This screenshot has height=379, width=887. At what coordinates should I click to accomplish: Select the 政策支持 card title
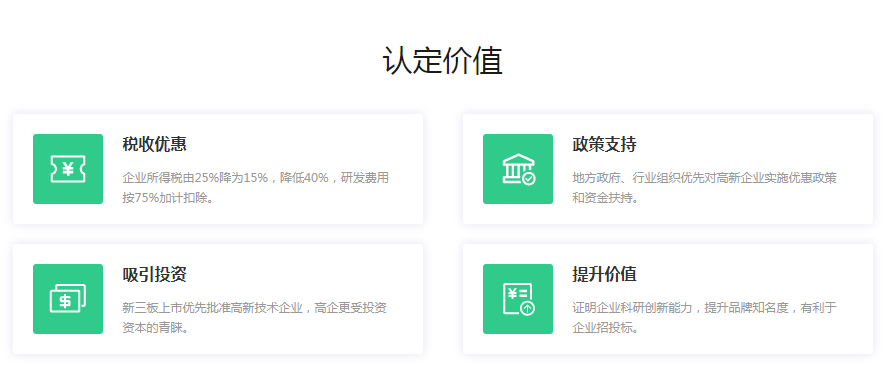click(x=604, y=144)
